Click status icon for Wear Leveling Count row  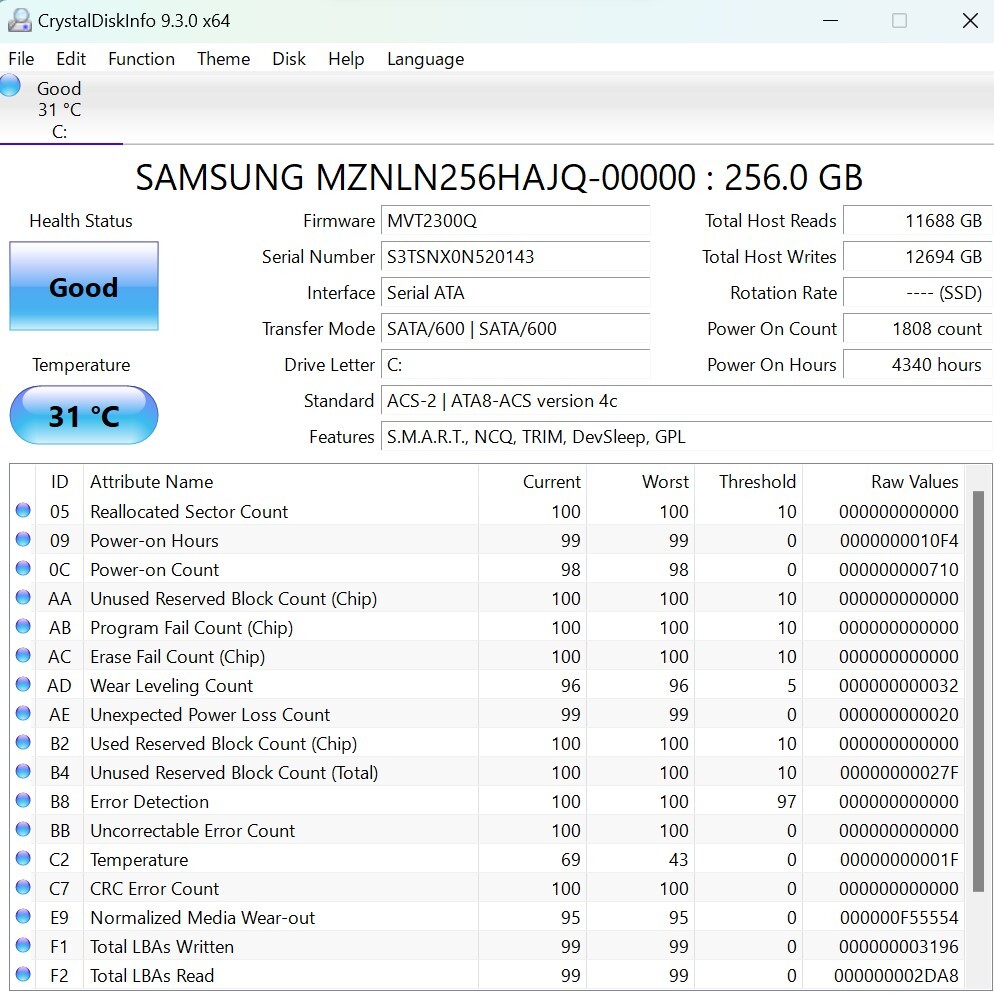click(x=23, y=685)
